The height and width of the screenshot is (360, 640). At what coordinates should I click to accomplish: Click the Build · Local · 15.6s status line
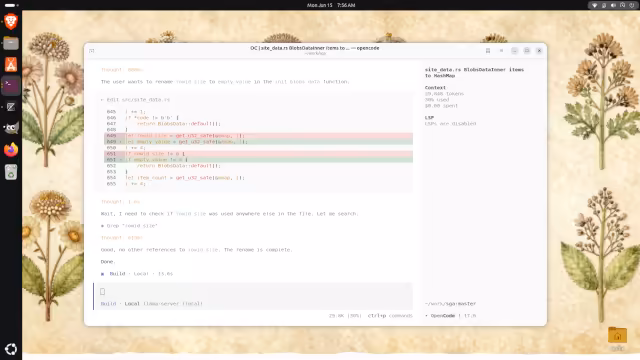click(137, 274)
